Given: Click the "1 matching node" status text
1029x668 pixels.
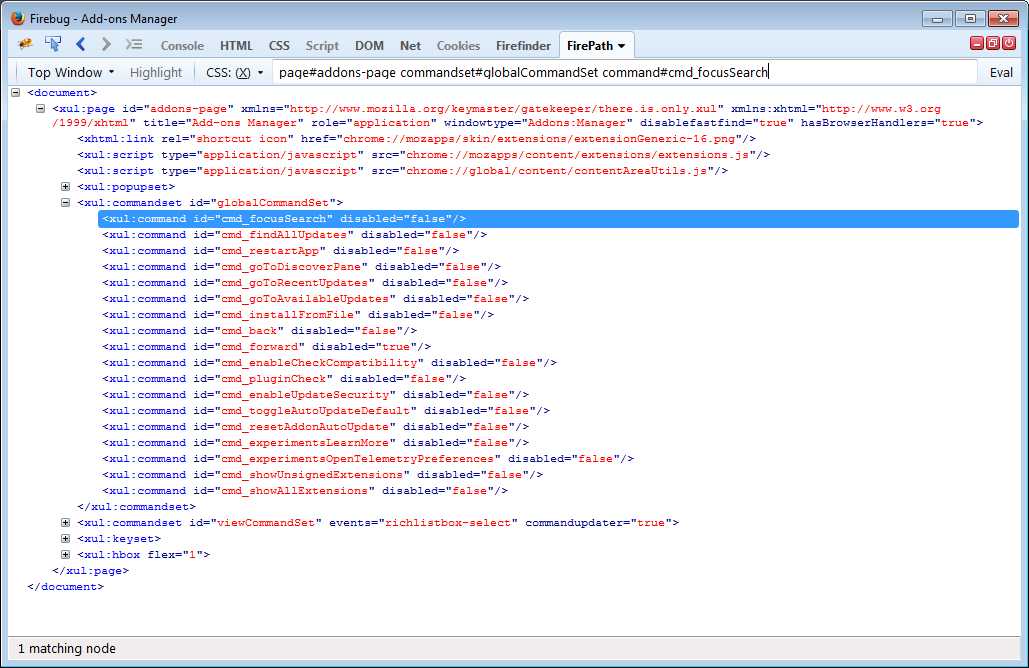Looking at the screenshot, I should [67, 648].
